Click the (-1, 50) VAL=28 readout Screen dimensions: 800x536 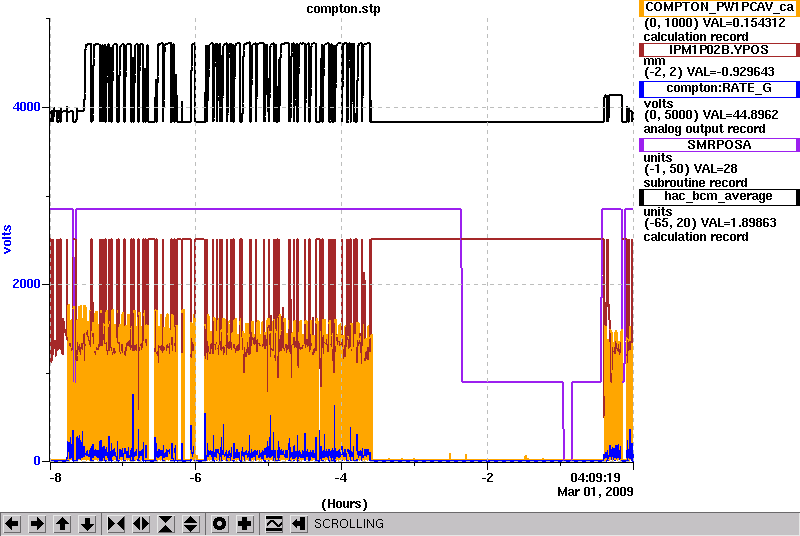[690, 169]
